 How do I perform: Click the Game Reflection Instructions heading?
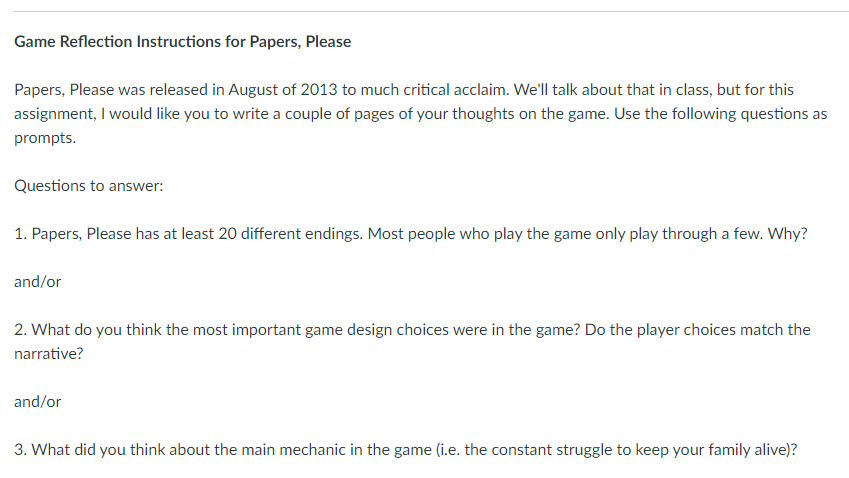tap(183, 42)
